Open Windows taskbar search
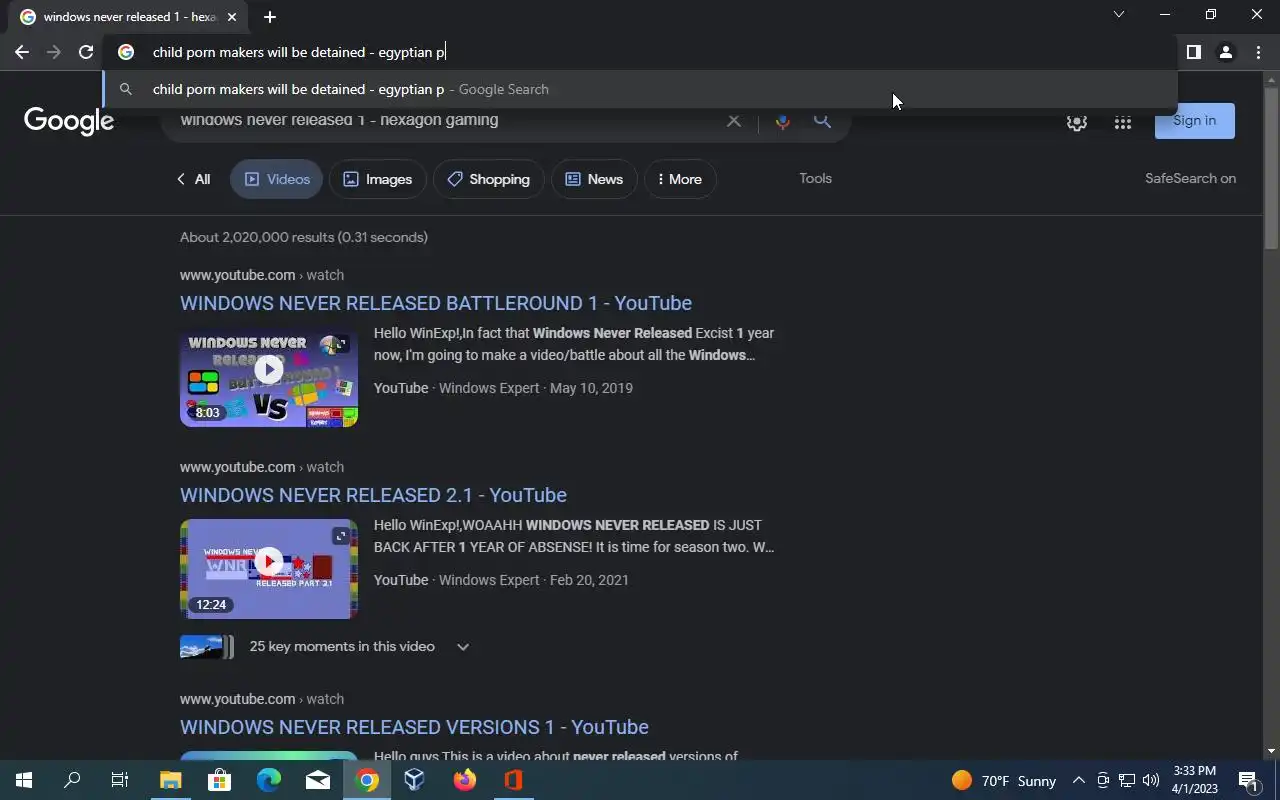This screenshot has width=1280, height=800. point(72,780)
